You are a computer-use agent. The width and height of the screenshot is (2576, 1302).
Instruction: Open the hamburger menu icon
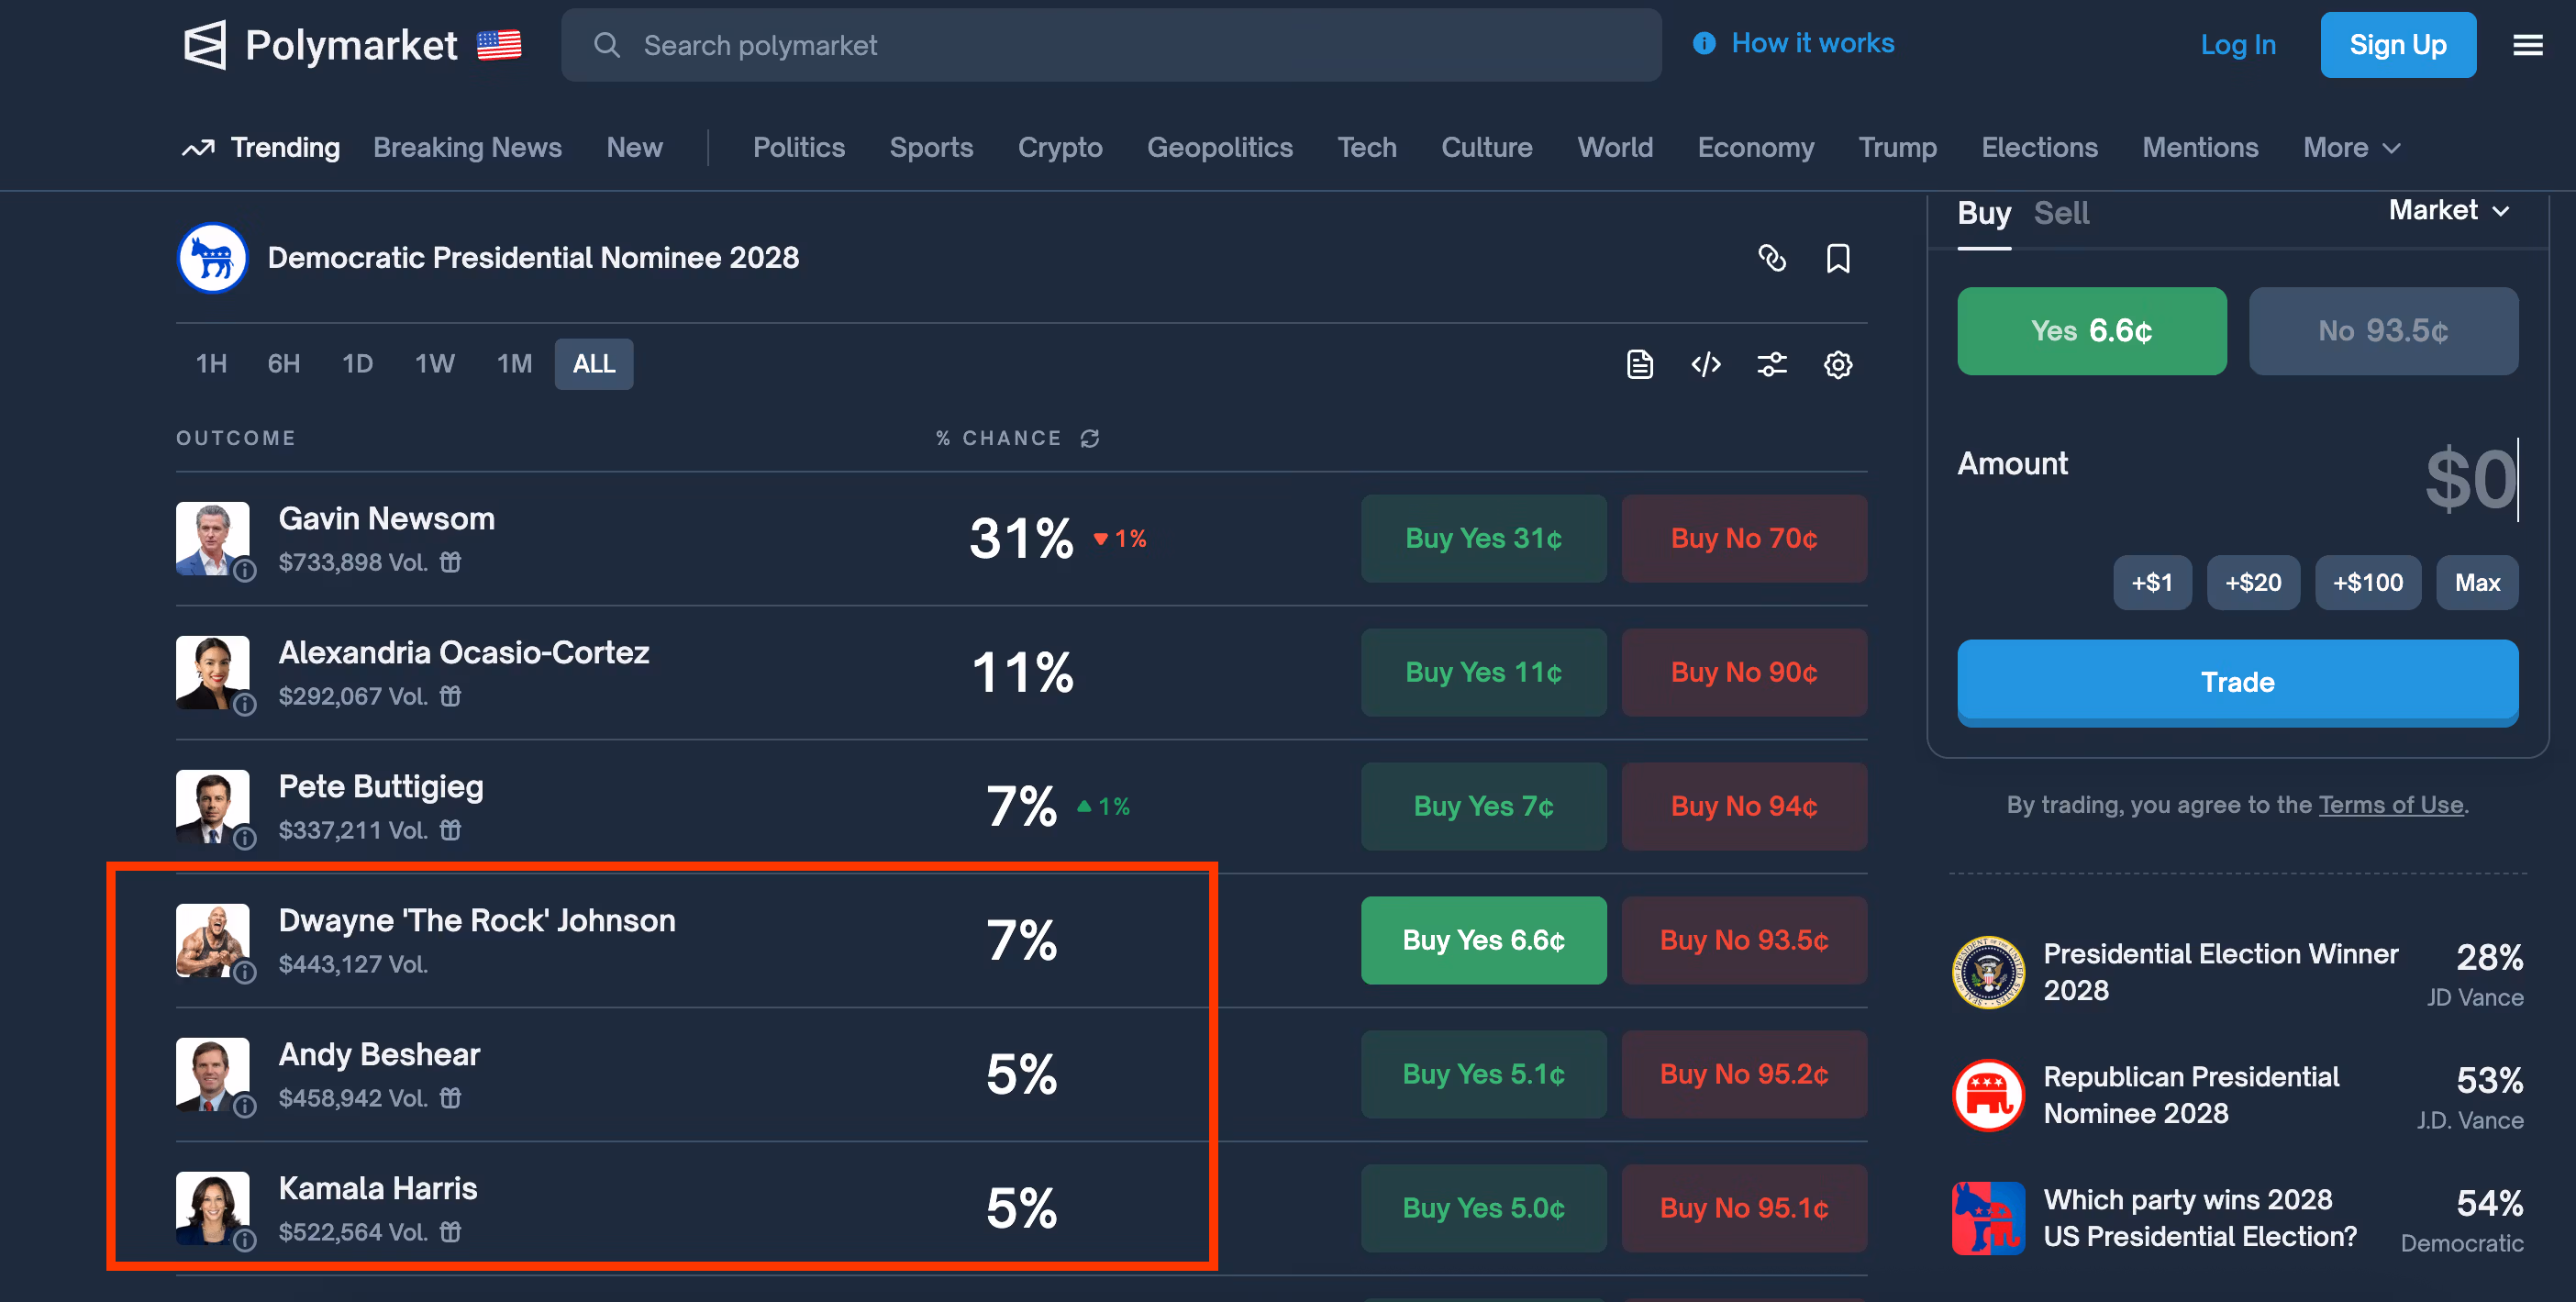(2528, 45)
